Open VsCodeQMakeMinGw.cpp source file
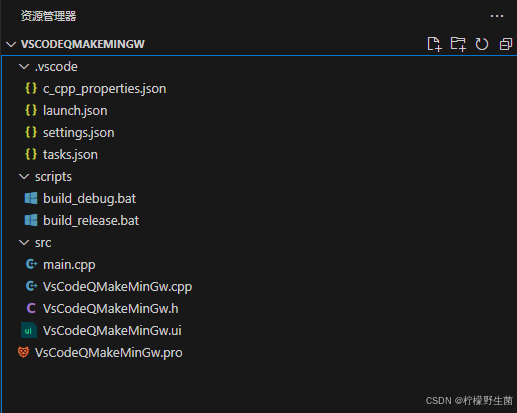The height and width of the screenshot is (413, 517). pyautogui.click(x=117, y=287)
